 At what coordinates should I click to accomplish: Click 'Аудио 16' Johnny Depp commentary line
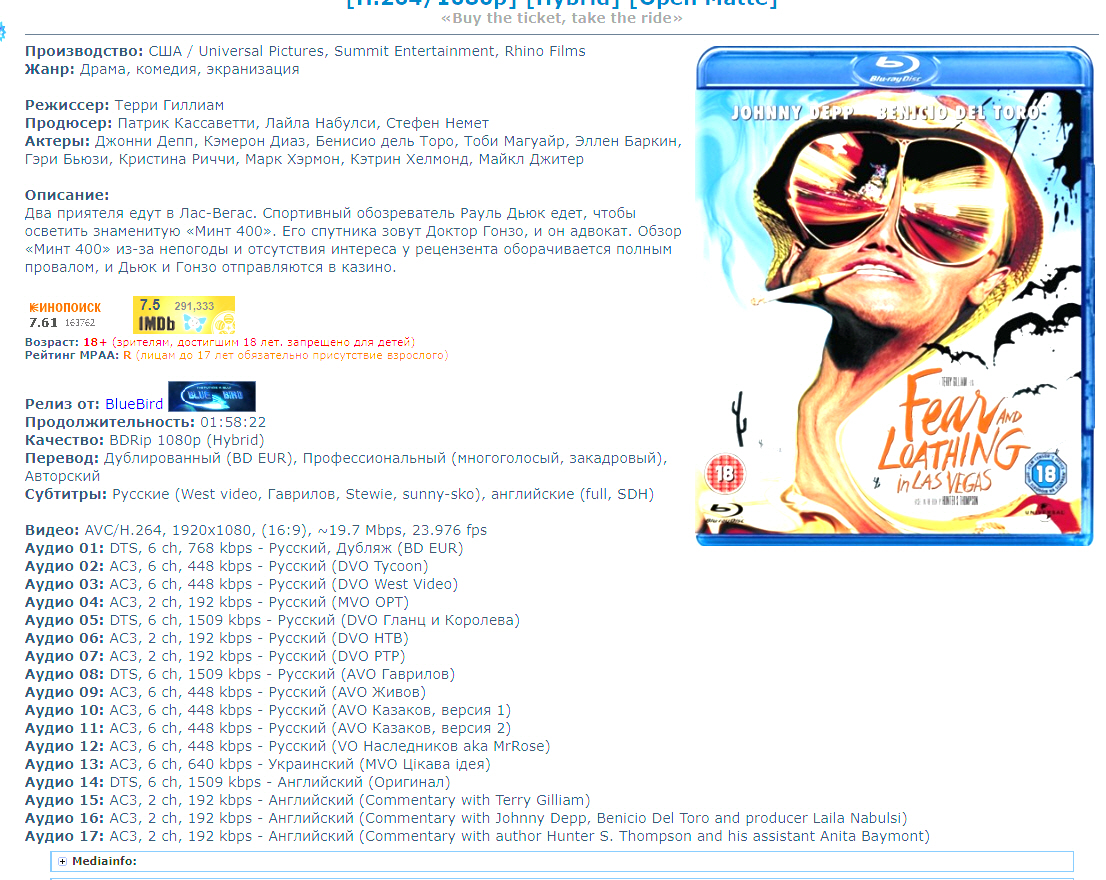tap(466, 818)
